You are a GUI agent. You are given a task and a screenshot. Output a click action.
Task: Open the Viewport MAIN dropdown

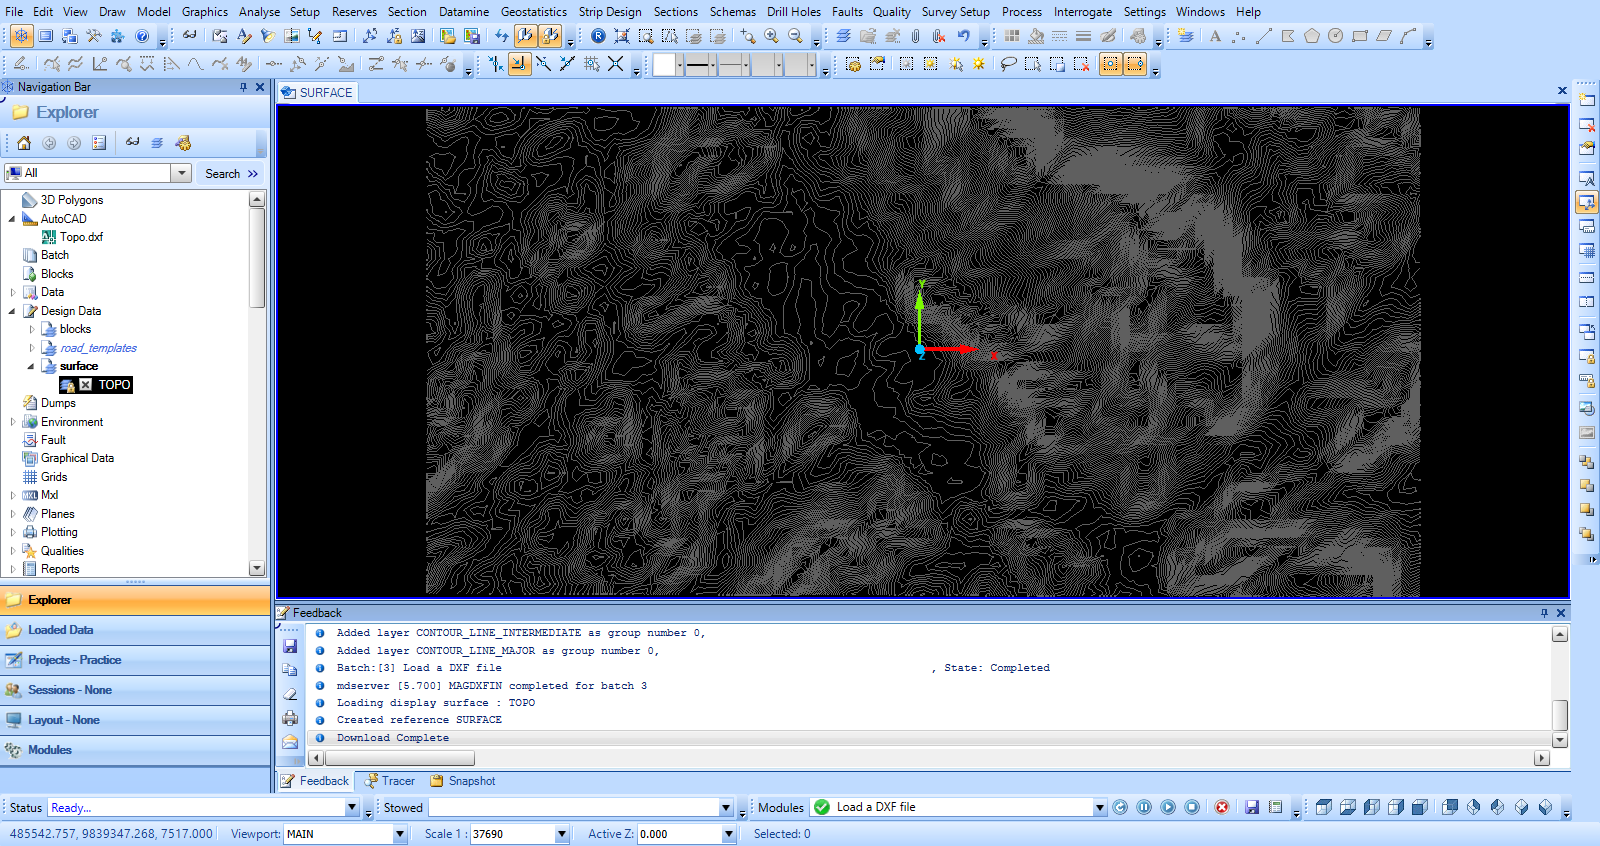point(400,834)
